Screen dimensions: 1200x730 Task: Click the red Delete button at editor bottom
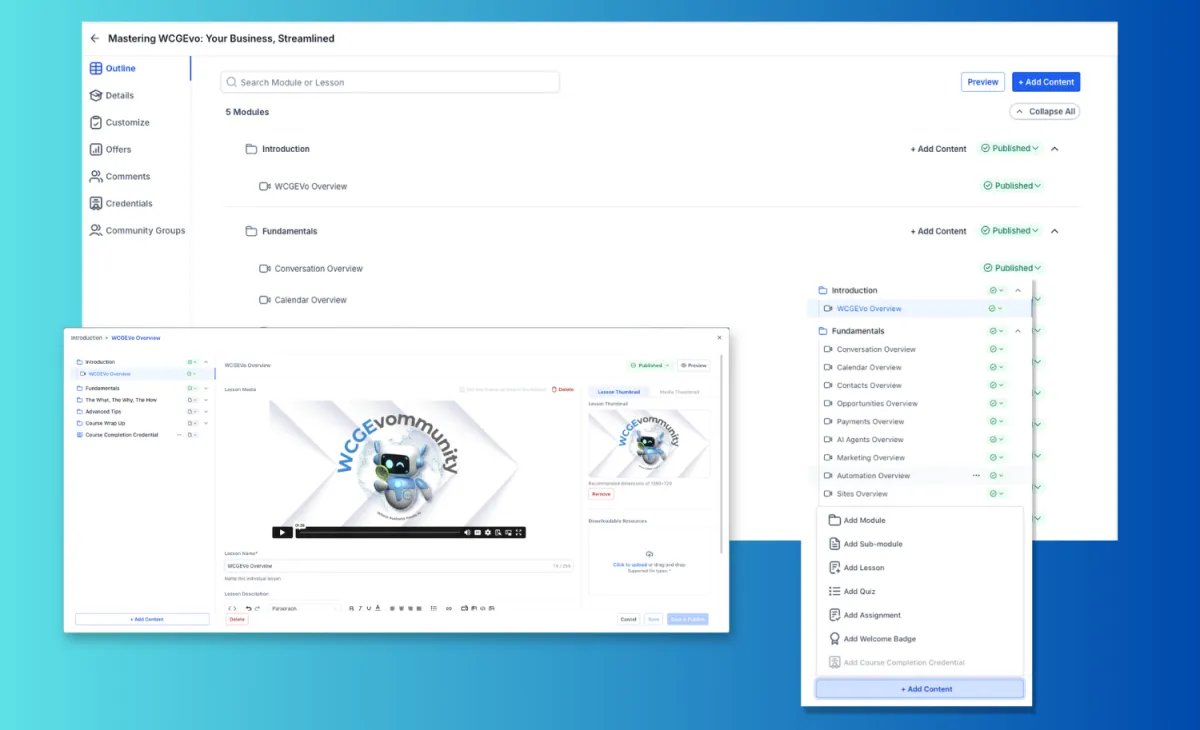pyautogui.click(x=237, y=619)
